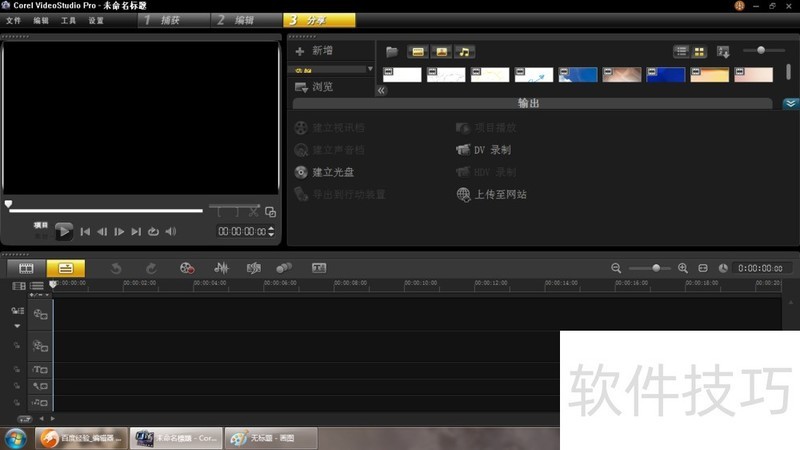Expand the library category dropdown
800x450 pixels.
pyautogui.click(x=370, y=69)
